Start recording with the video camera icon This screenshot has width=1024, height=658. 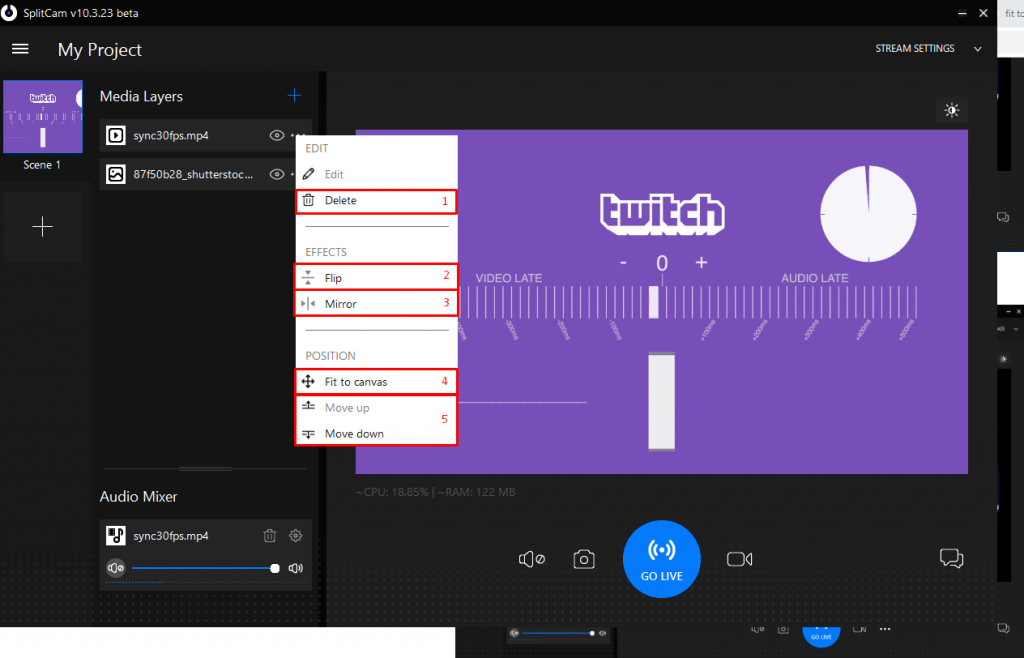(x=739, y=559)
